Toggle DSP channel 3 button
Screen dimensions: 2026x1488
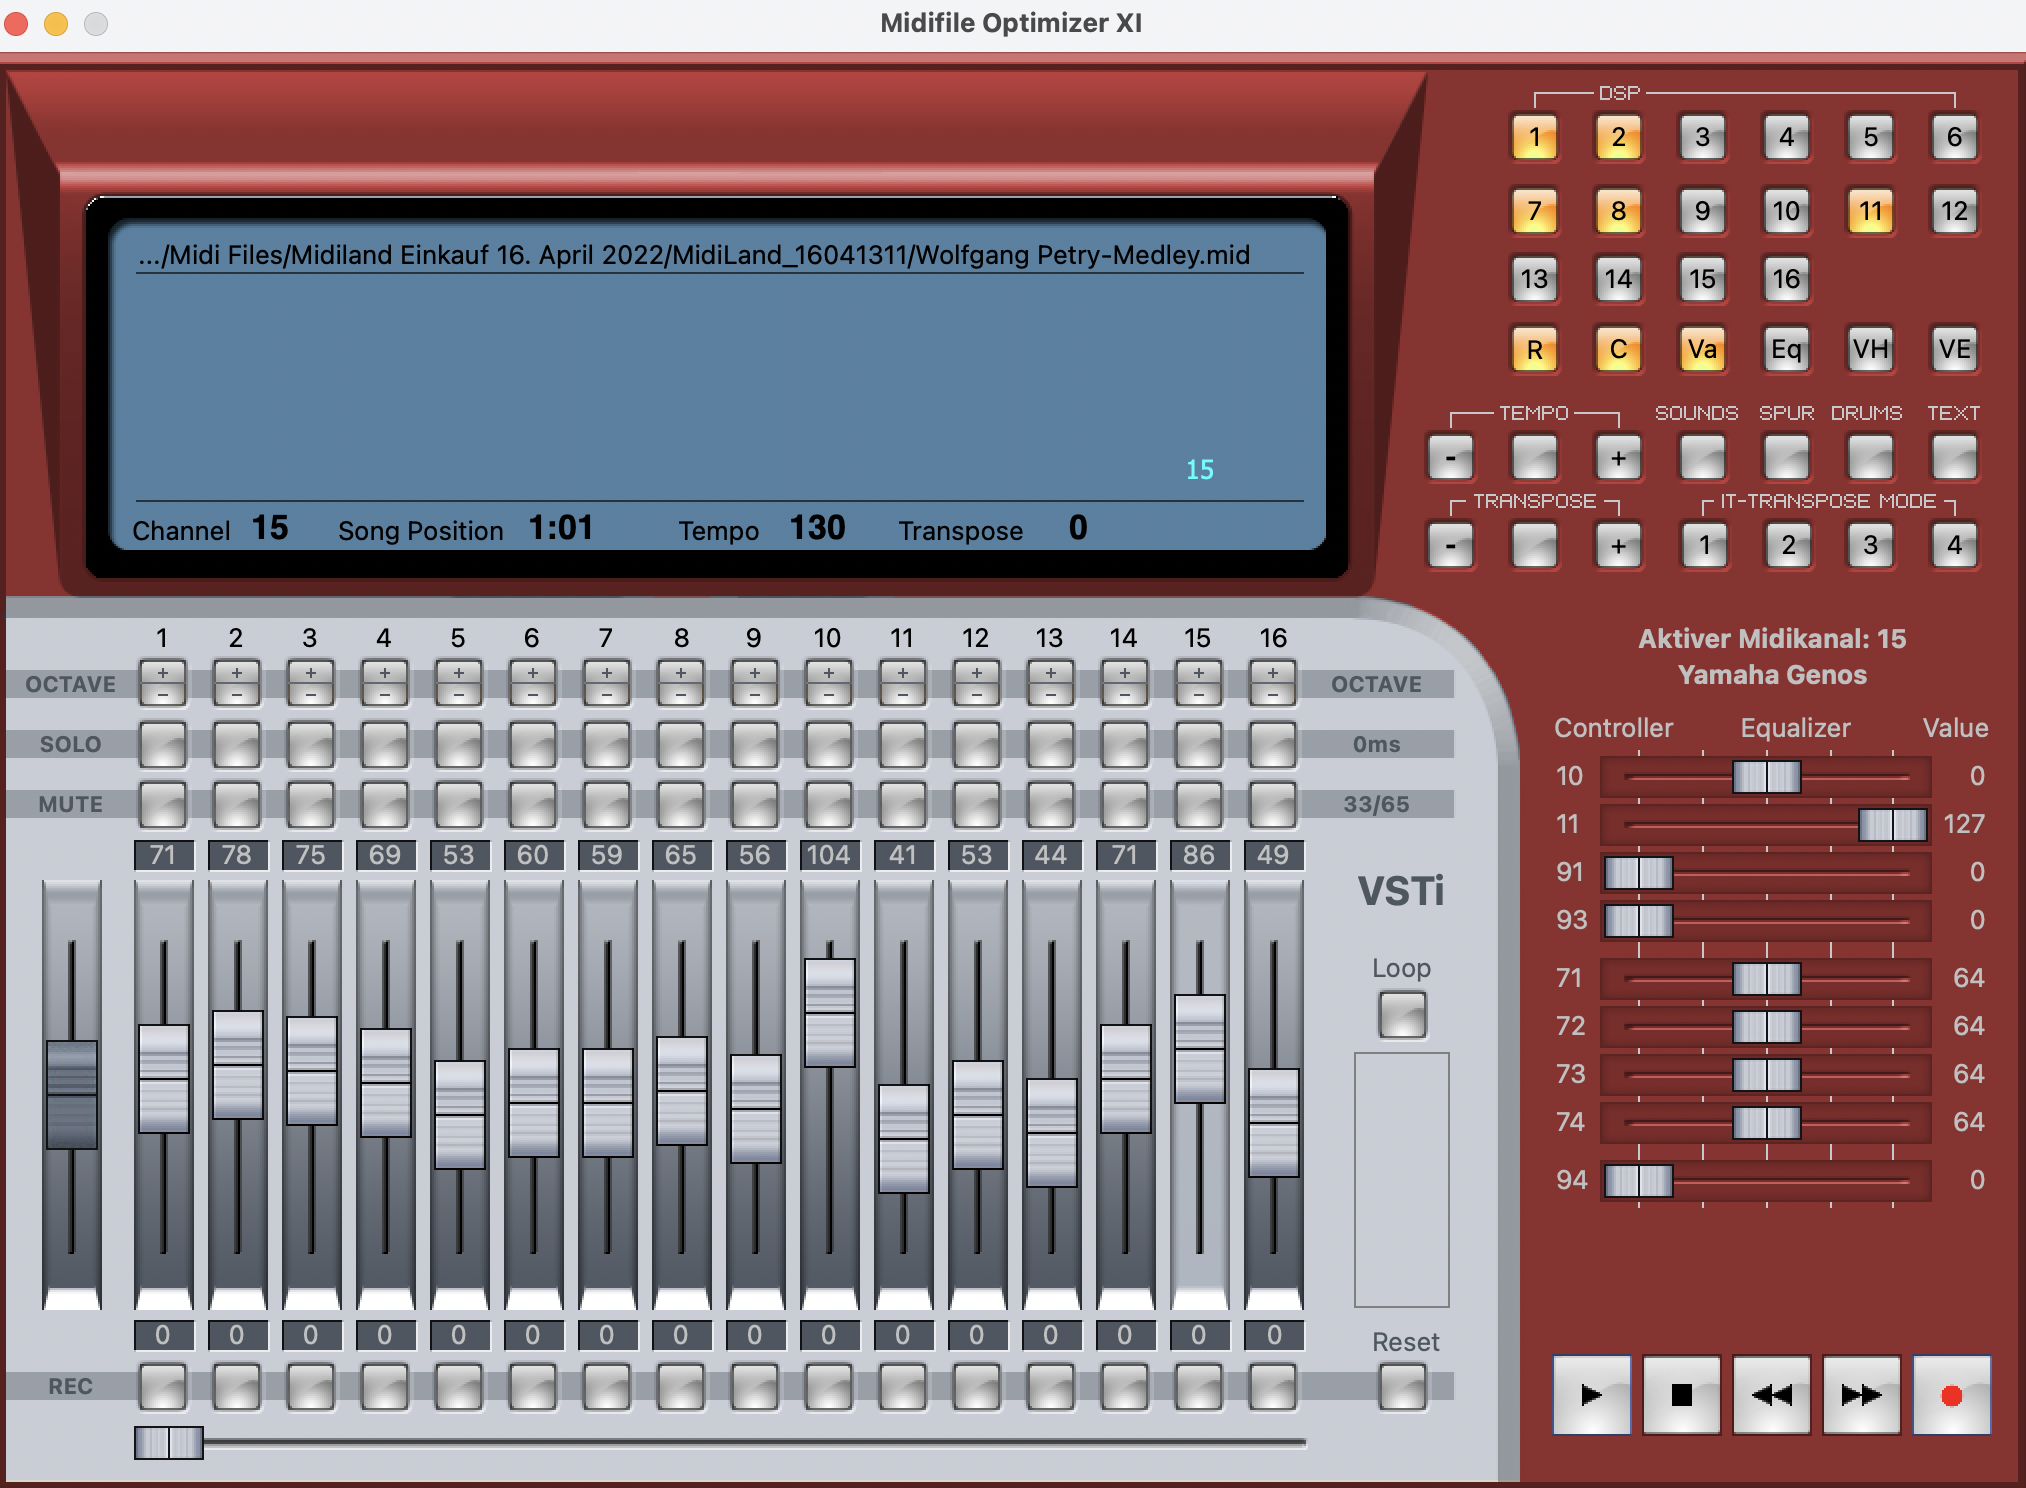click(1702, 137)
